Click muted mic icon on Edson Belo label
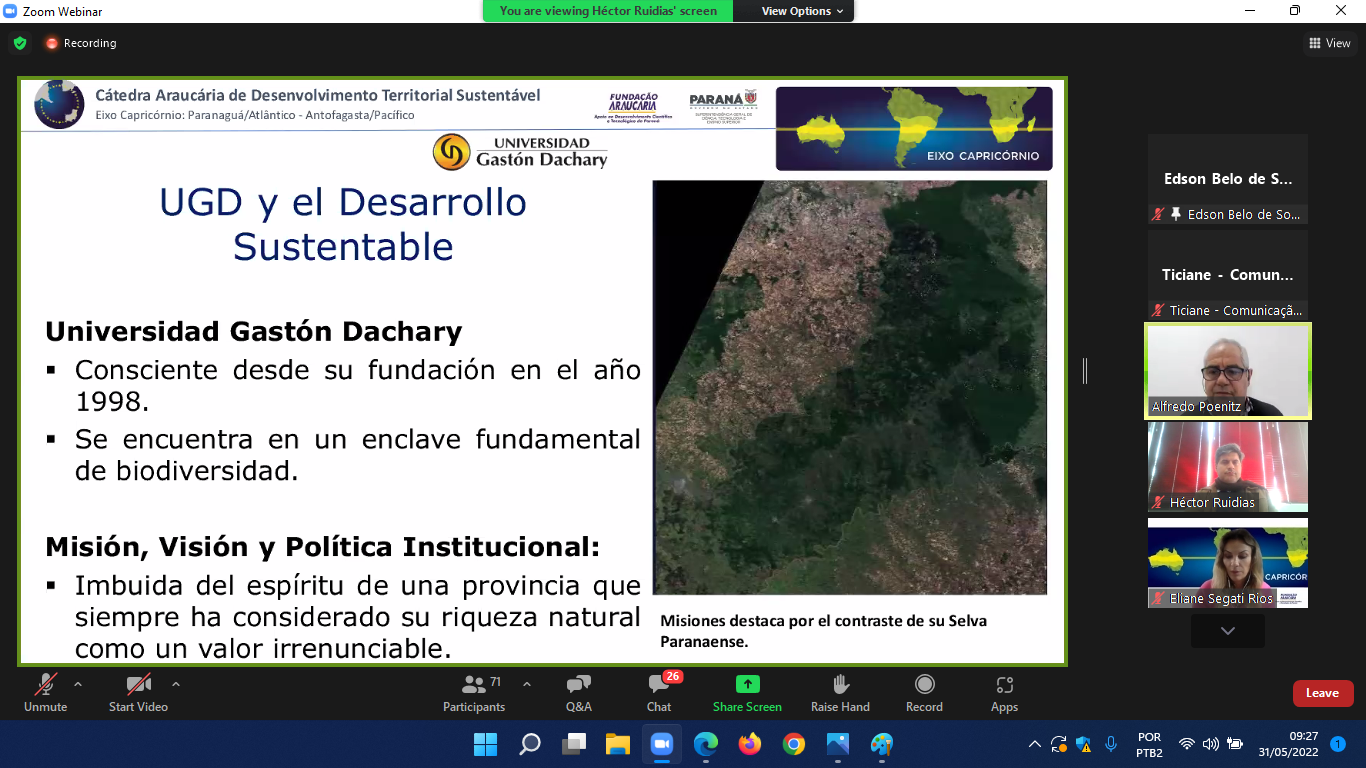This screenshot has height=768, width=1366. click(x=1158, y=214)
